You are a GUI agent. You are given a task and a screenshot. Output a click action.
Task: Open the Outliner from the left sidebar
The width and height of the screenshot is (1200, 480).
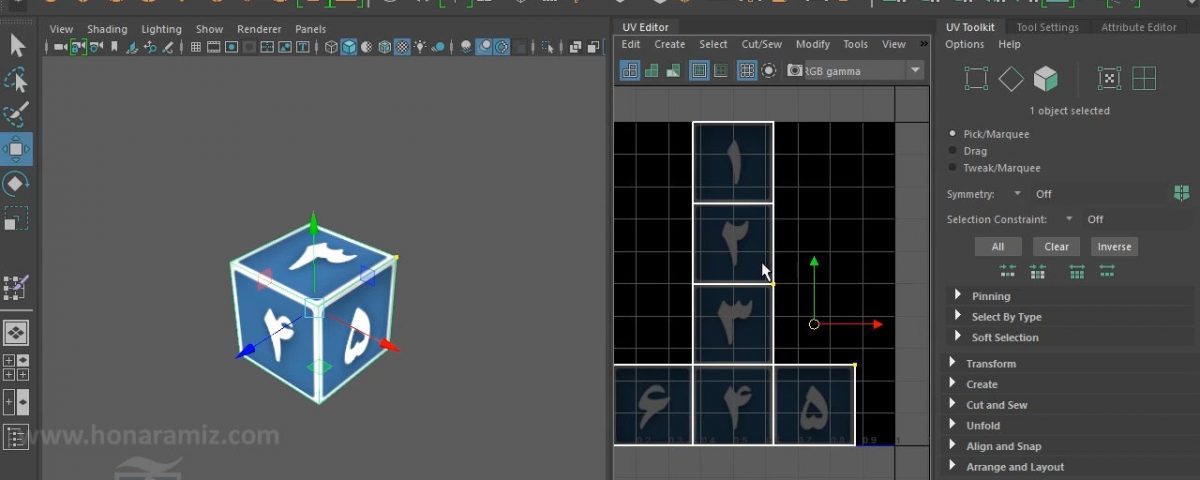[16, 437]
